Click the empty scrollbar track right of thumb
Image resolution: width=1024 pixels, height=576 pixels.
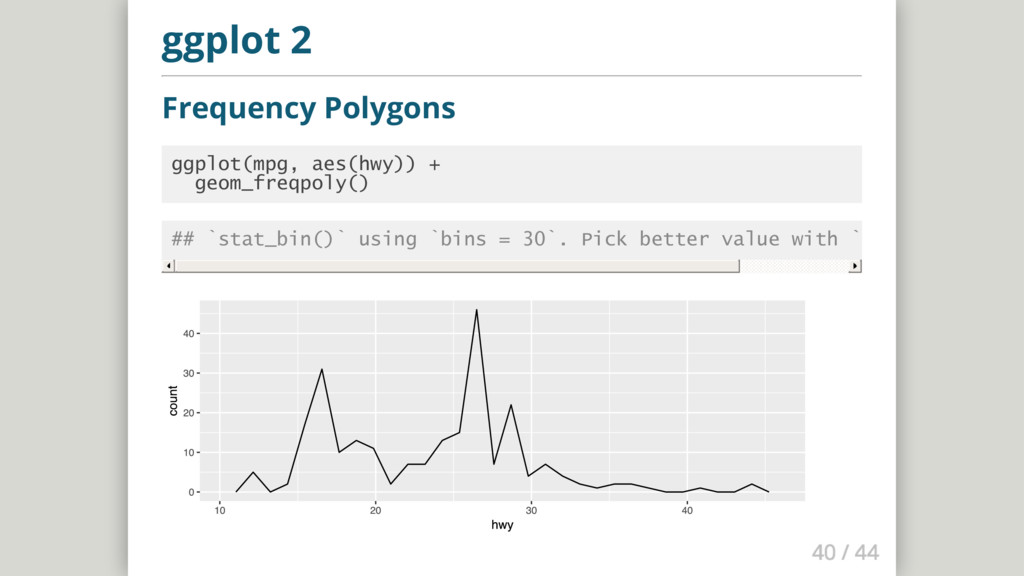794,266
